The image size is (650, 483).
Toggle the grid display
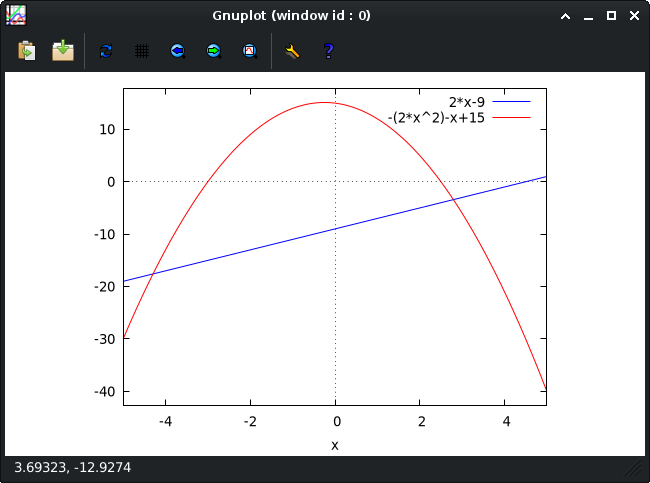point(142,51)
